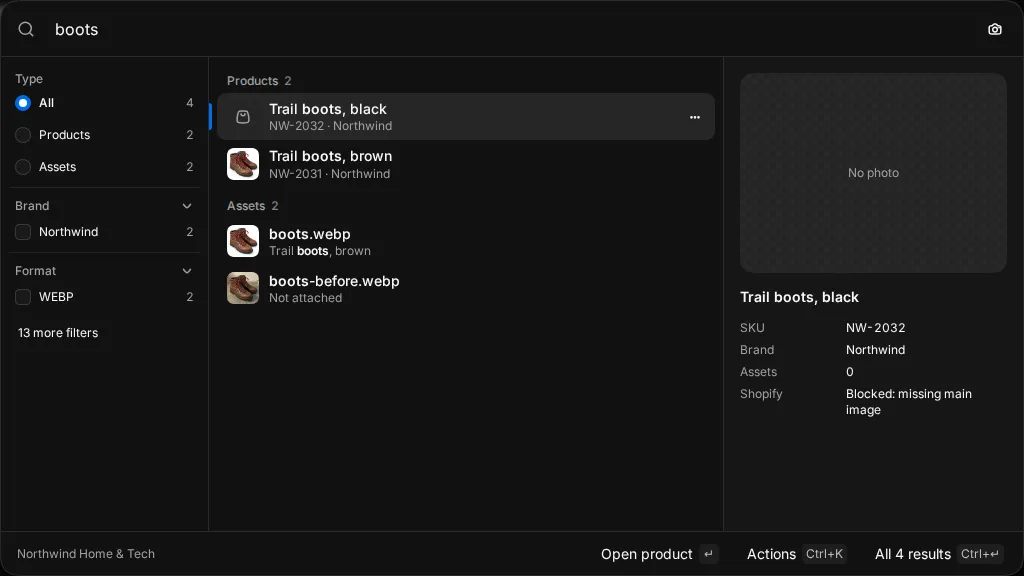This screenshot has width=1024, height=576.
Task: Collapse the Format filter section
Action: (187, 271)
